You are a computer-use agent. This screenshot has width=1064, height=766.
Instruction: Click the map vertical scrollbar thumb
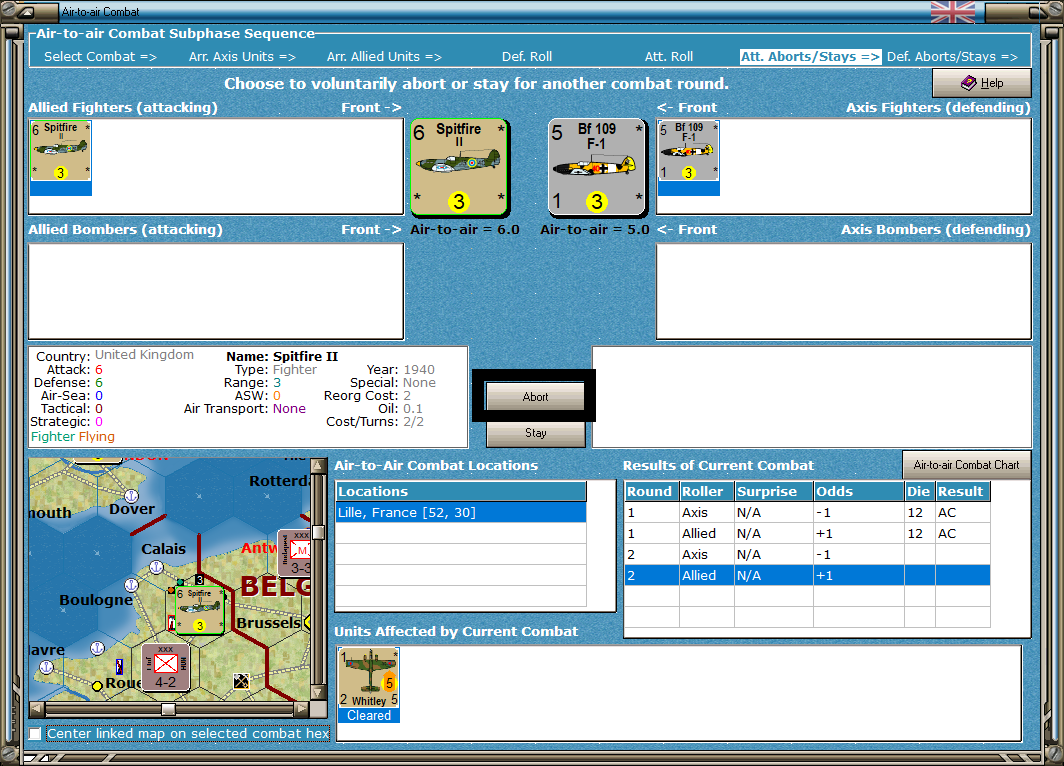coord(318,533)
